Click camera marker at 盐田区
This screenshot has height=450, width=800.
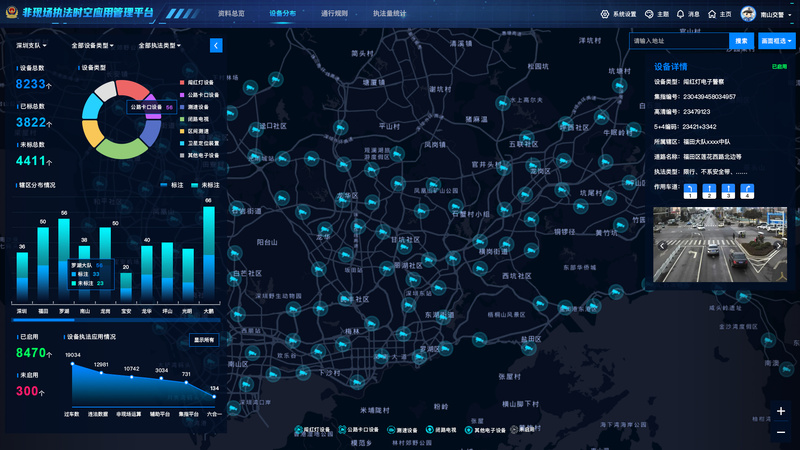click(x=529, y=348)
